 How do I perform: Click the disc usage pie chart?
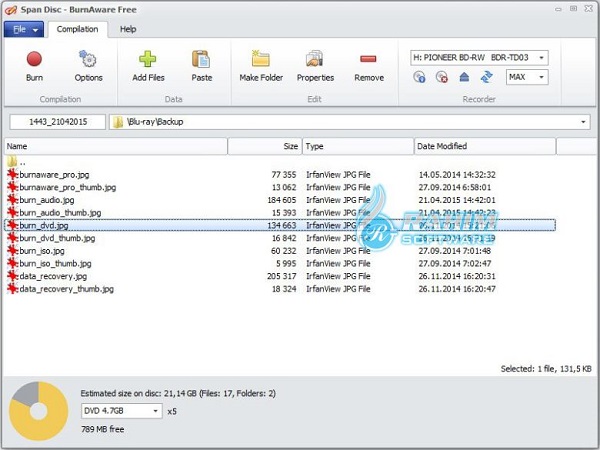pos(38,411)
